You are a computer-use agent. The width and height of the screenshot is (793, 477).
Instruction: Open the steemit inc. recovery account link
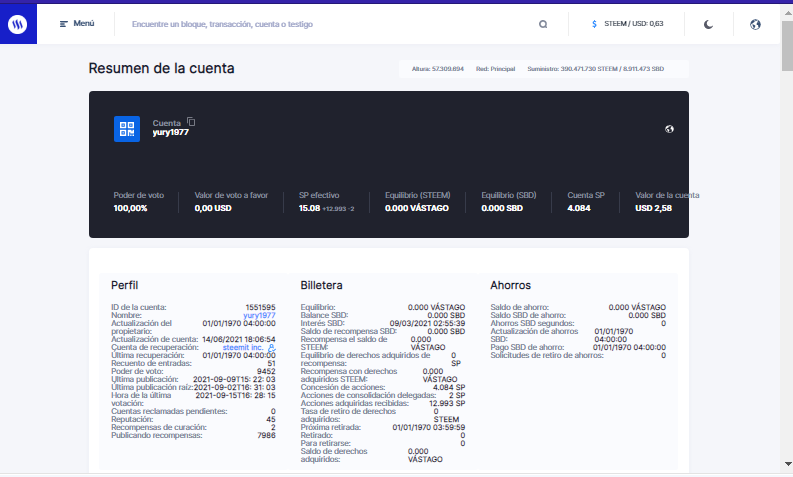(243, 348)
